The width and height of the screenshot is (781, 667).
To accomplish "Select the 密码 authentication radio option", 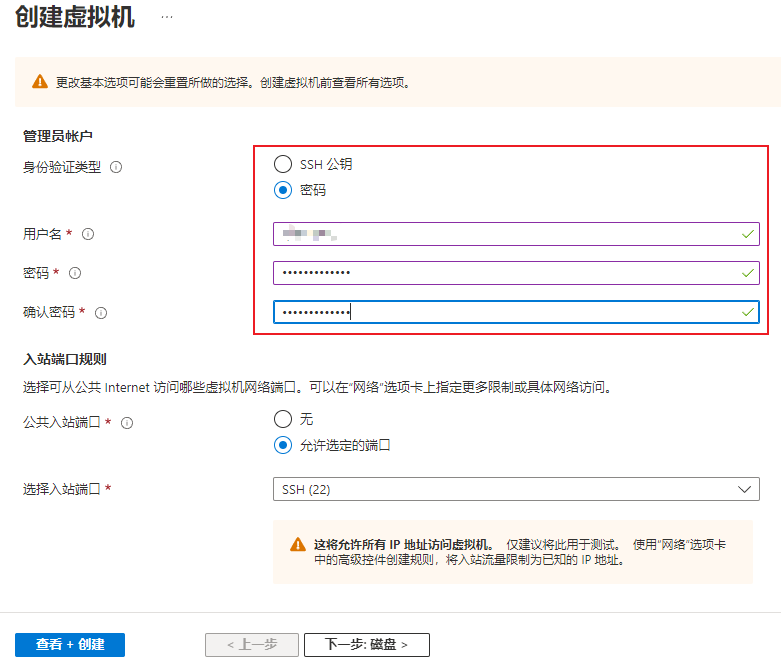I will click(x=283, y=190).
